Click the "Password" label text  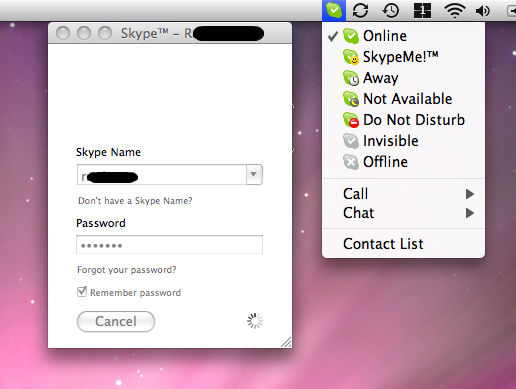pos(101,223)
